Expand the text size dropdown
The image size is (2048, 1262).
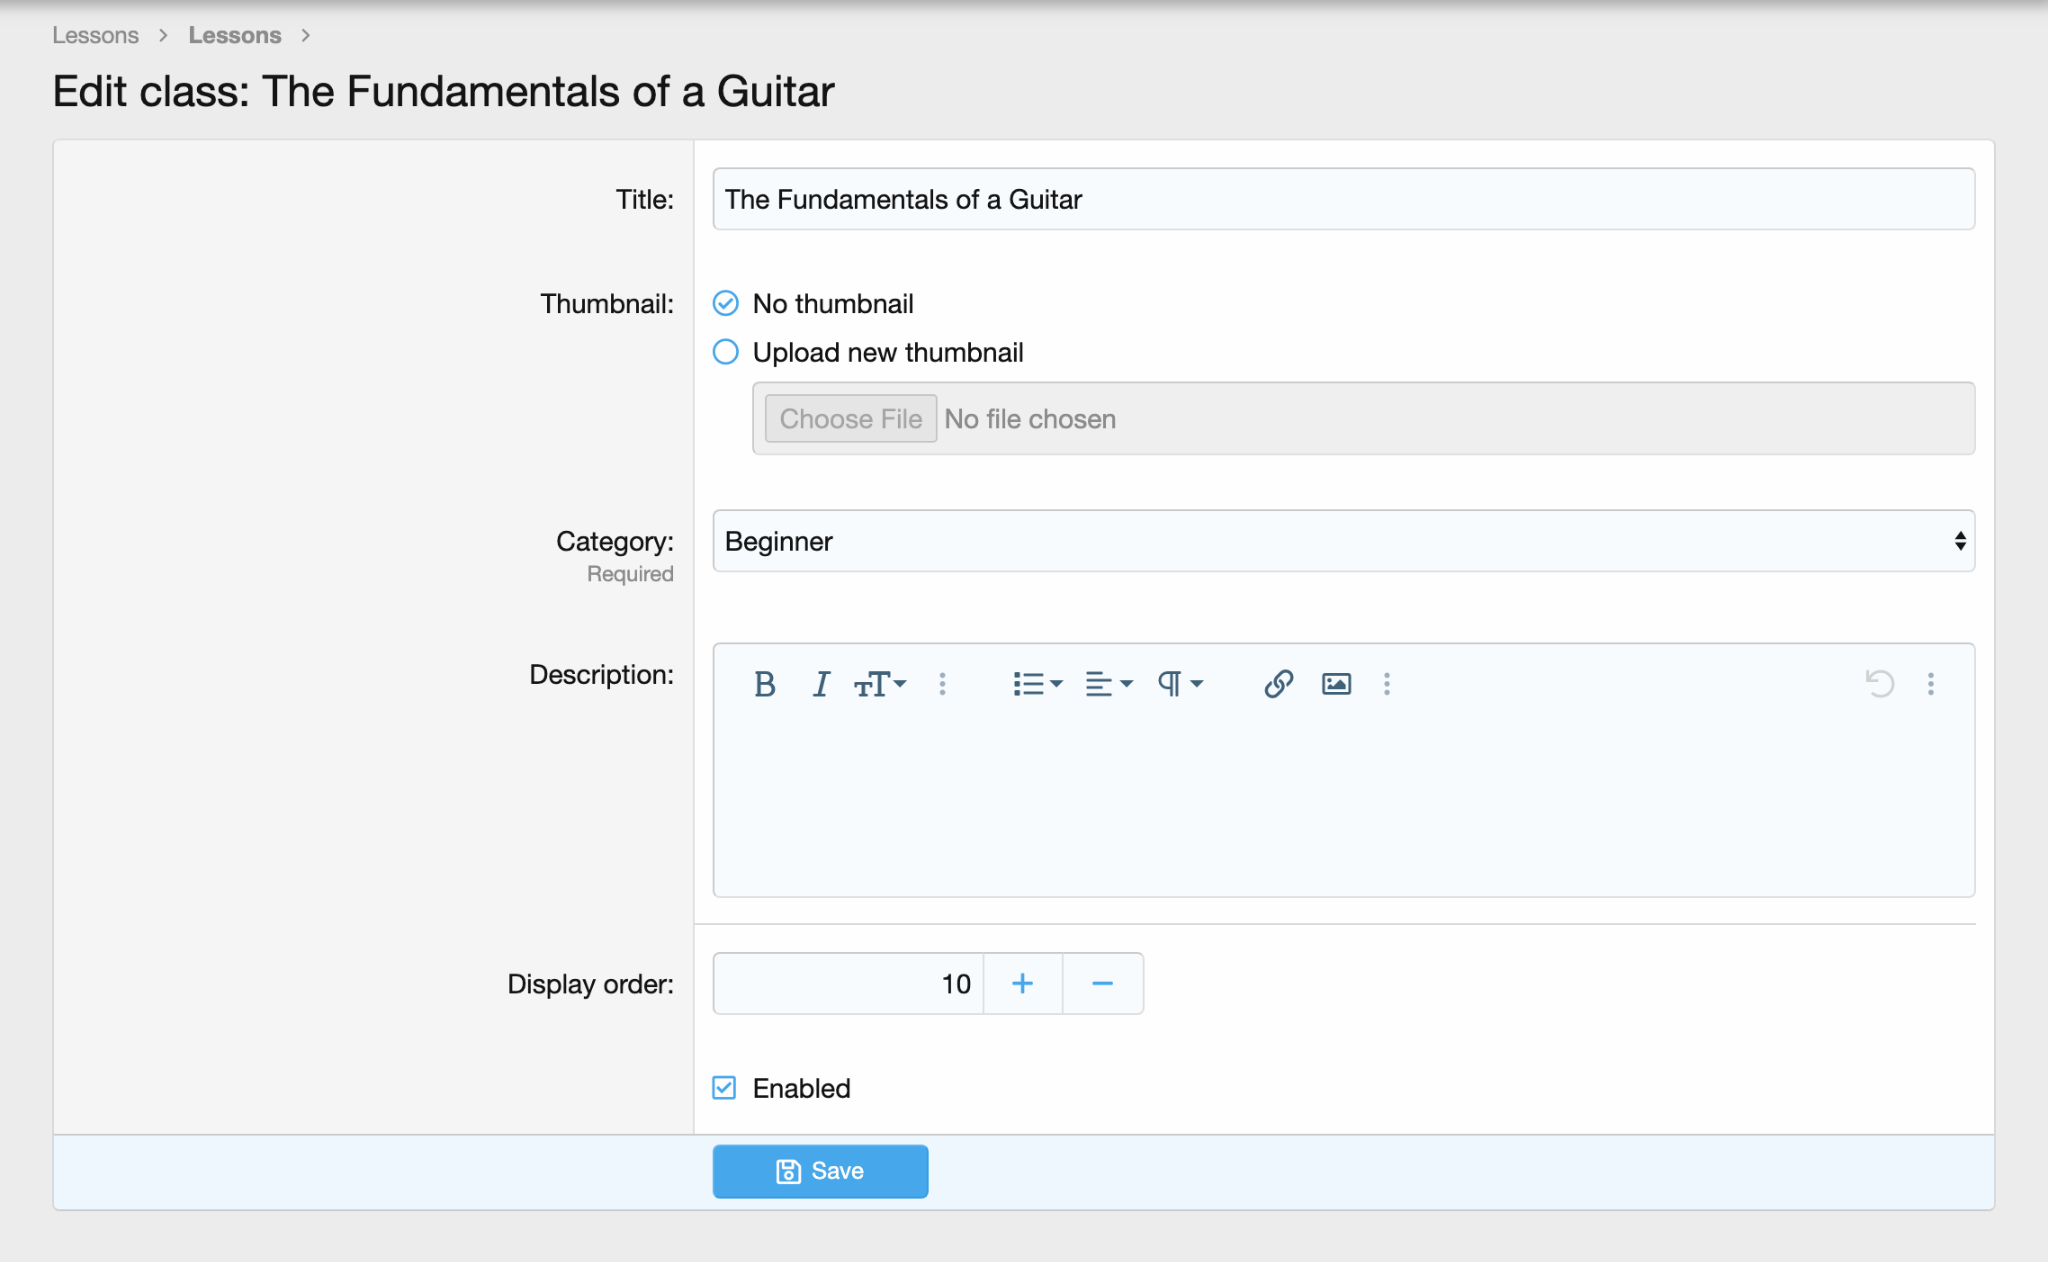(x=880, y=684)
